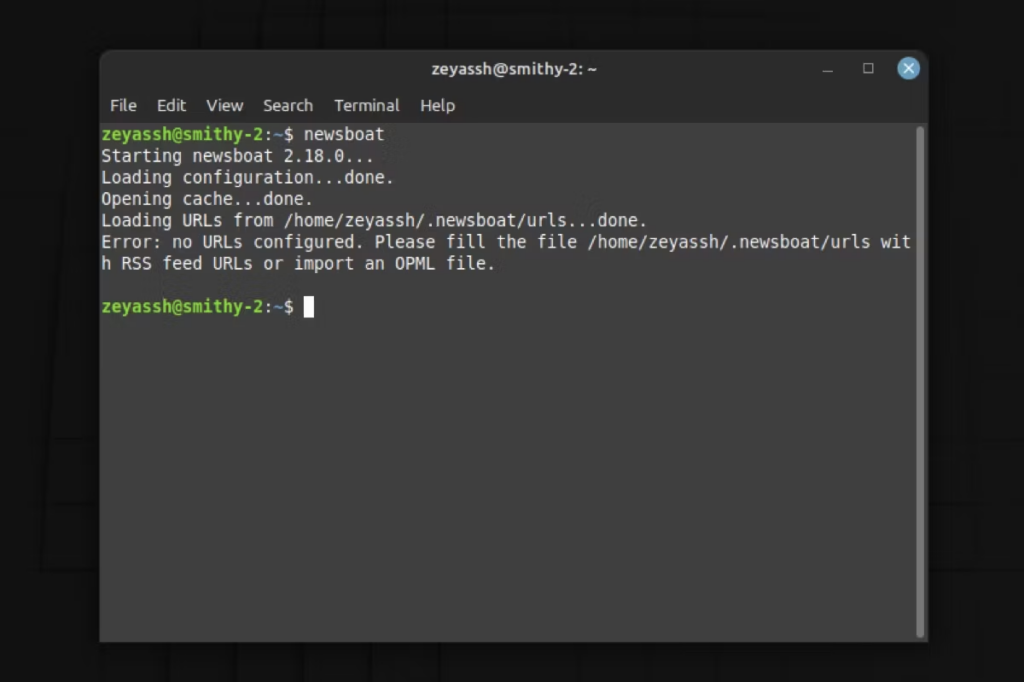The image size is (1024, 682).
Task: Click the top green prompt before newsboat
Action: tap(182, 134)
